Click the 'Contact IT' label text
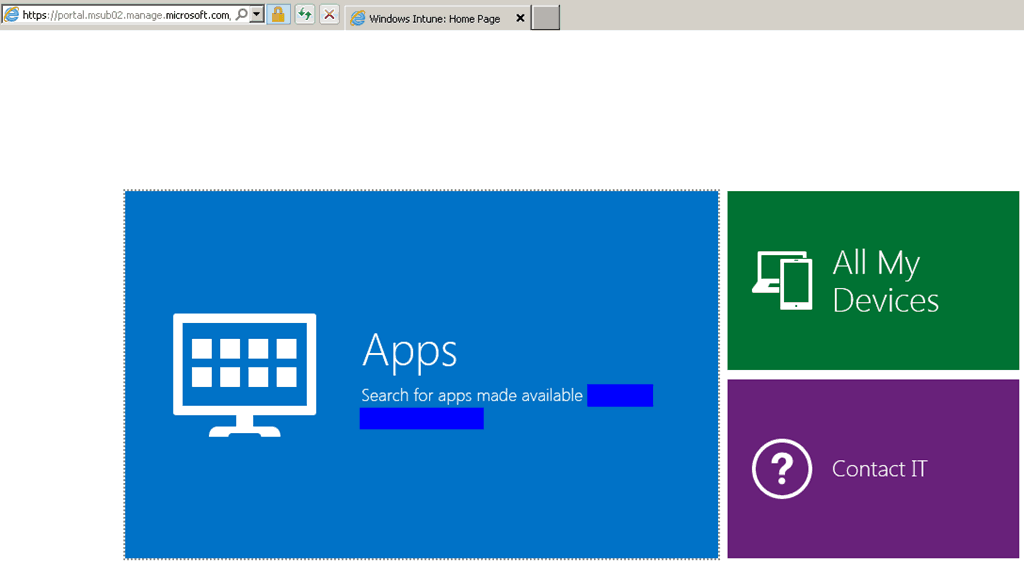The height and width of the screenshot is (563, 1024). pyautogui.click(x=879, y=469)
